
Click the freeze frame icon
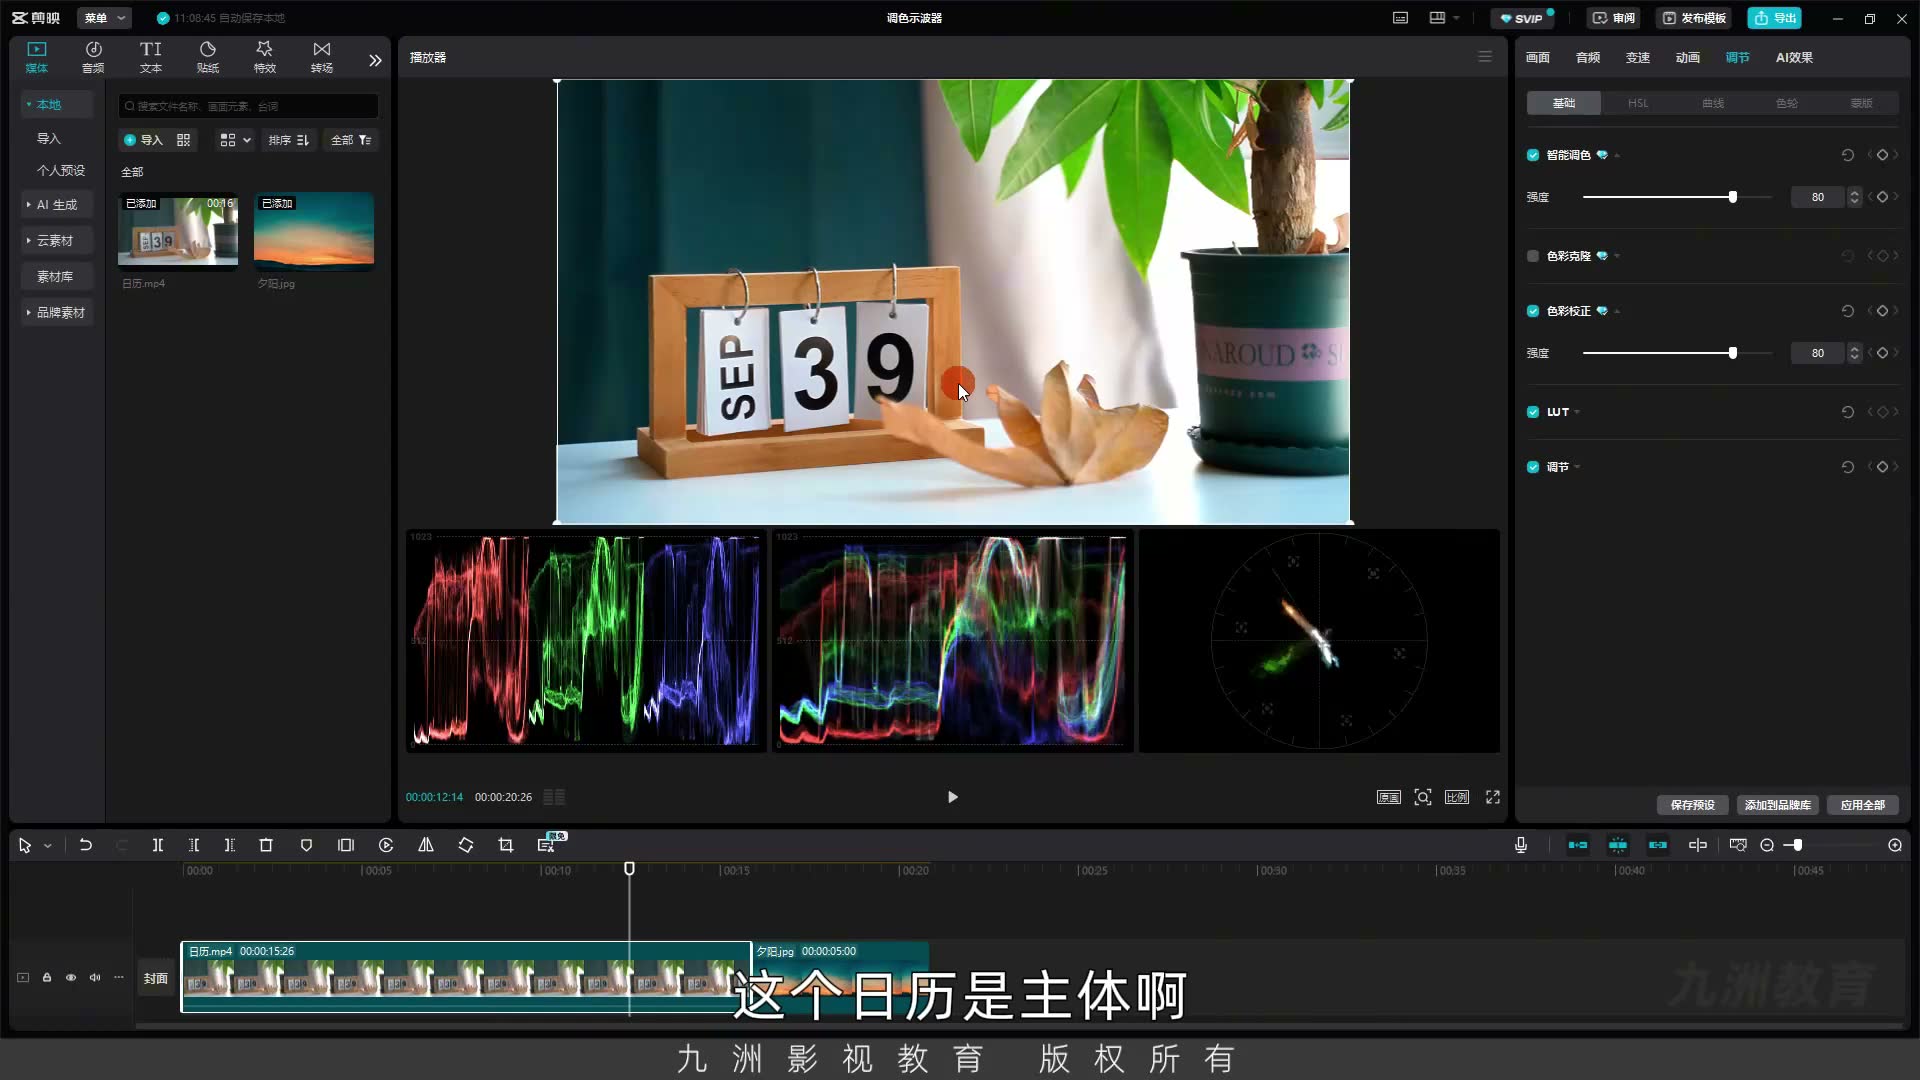pyautogui.click(x=346, y=845)
